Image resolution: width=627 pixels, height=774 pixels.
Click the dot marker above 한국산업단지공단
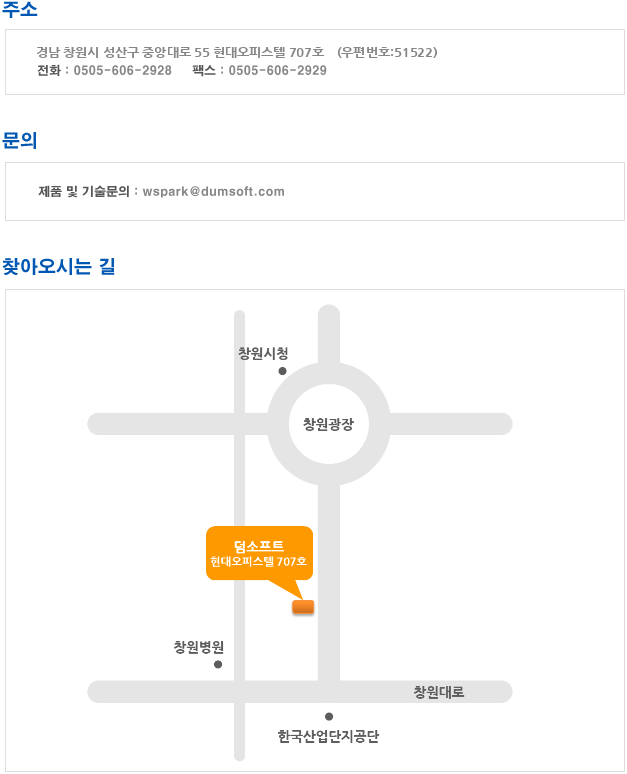329,716
